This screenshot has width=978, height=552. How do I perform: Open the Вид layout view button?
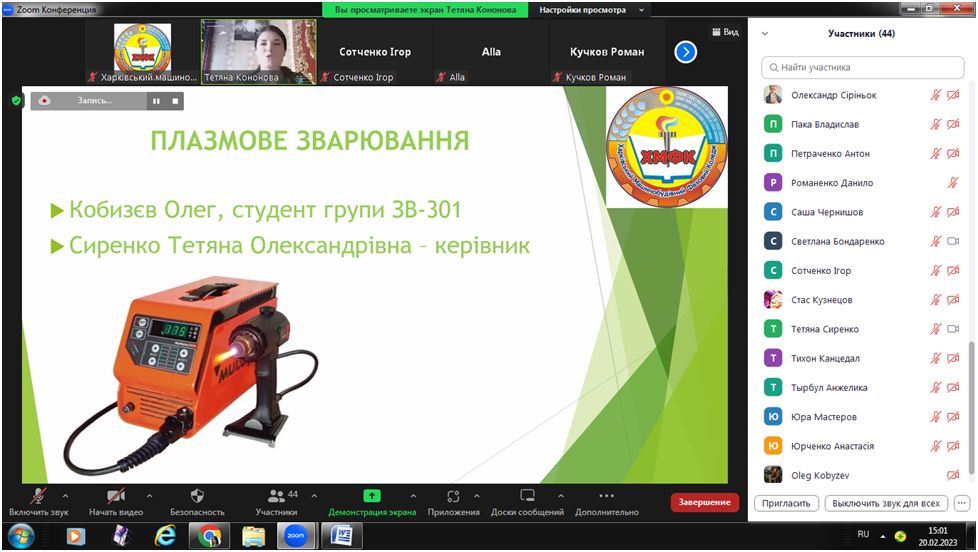[x=725, y=32]
